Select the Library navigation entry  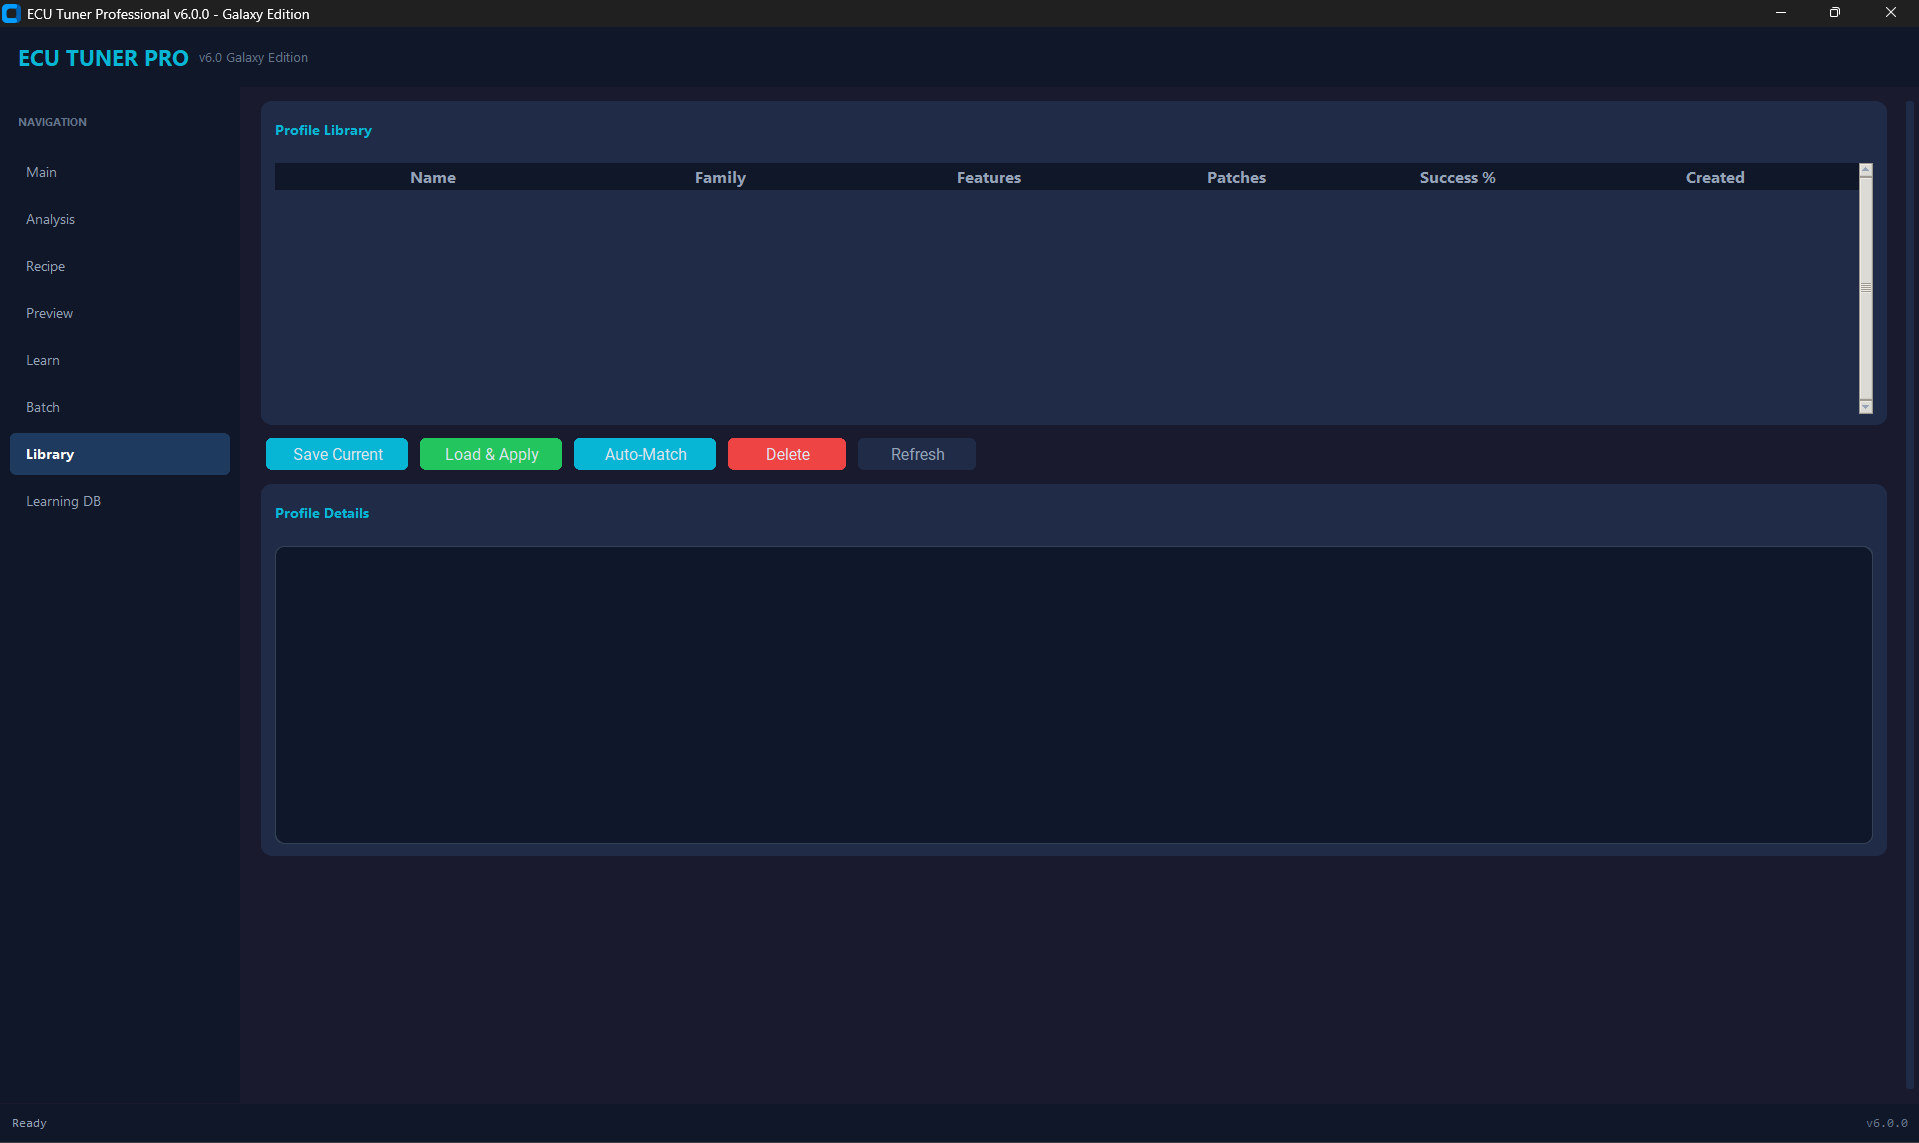50,454
